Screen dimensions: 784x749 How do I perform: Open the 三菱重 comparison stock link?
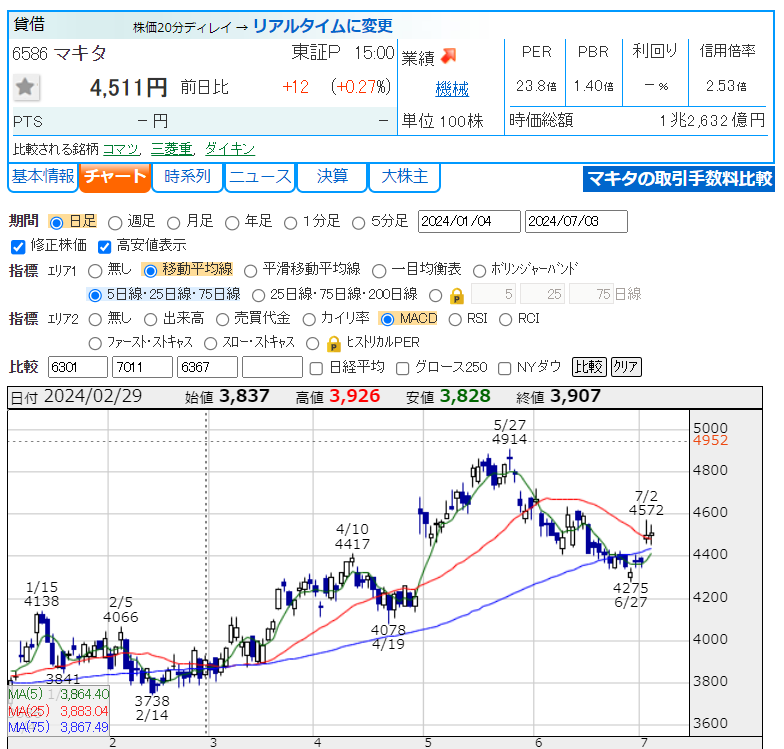[172, 149]
